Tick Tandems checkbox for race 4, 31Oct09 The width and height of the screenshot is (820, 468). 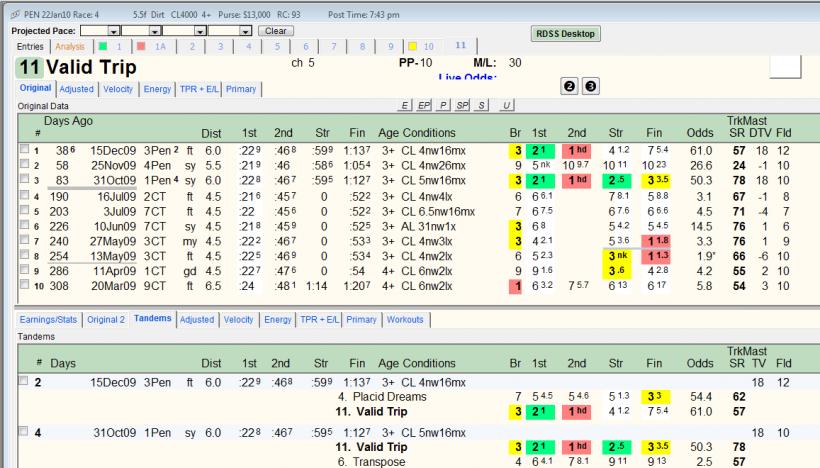[x=23, y=431]
